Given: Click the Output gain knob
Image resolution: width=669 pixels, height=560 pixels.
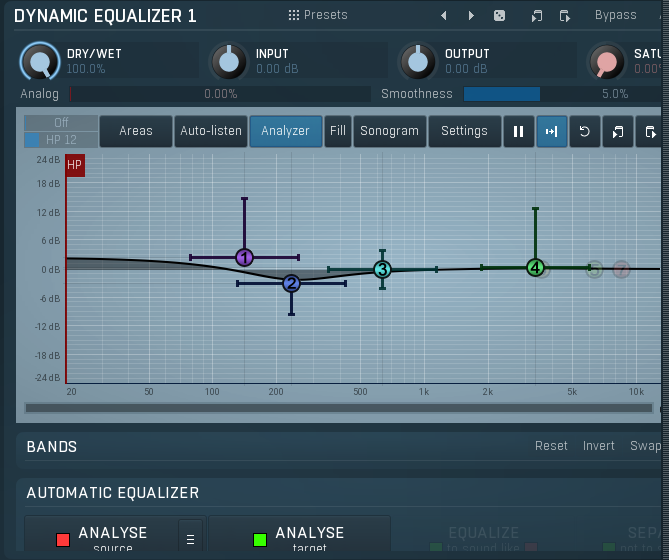Looking at the screenshot, I should point(418,62).
